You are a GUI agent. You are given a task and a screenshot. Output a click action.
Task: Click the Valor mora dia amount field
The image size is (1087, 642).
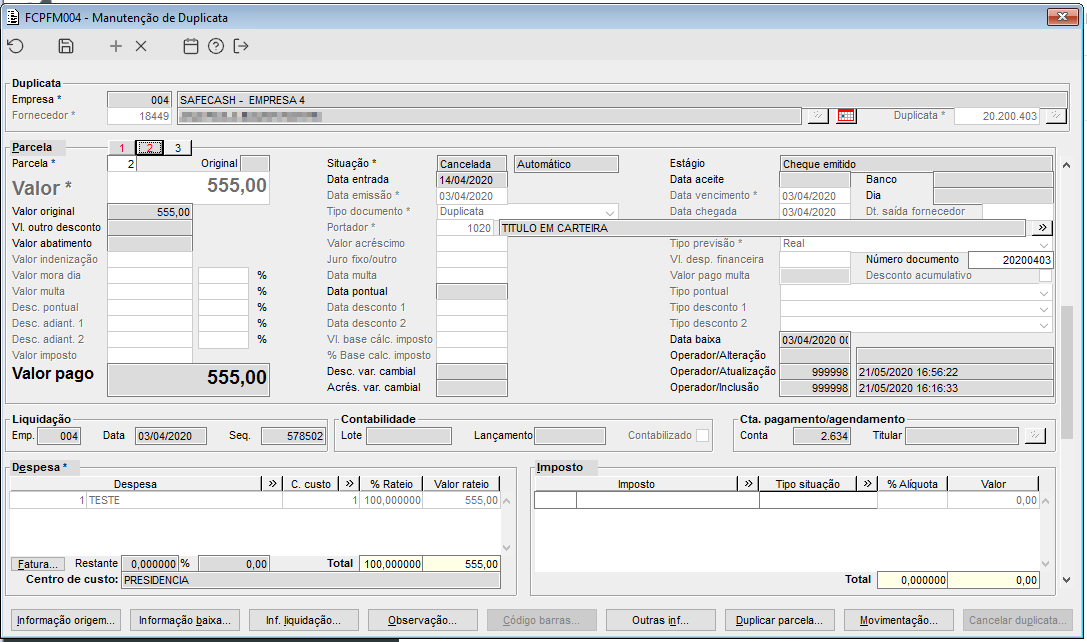pos(150,276)
